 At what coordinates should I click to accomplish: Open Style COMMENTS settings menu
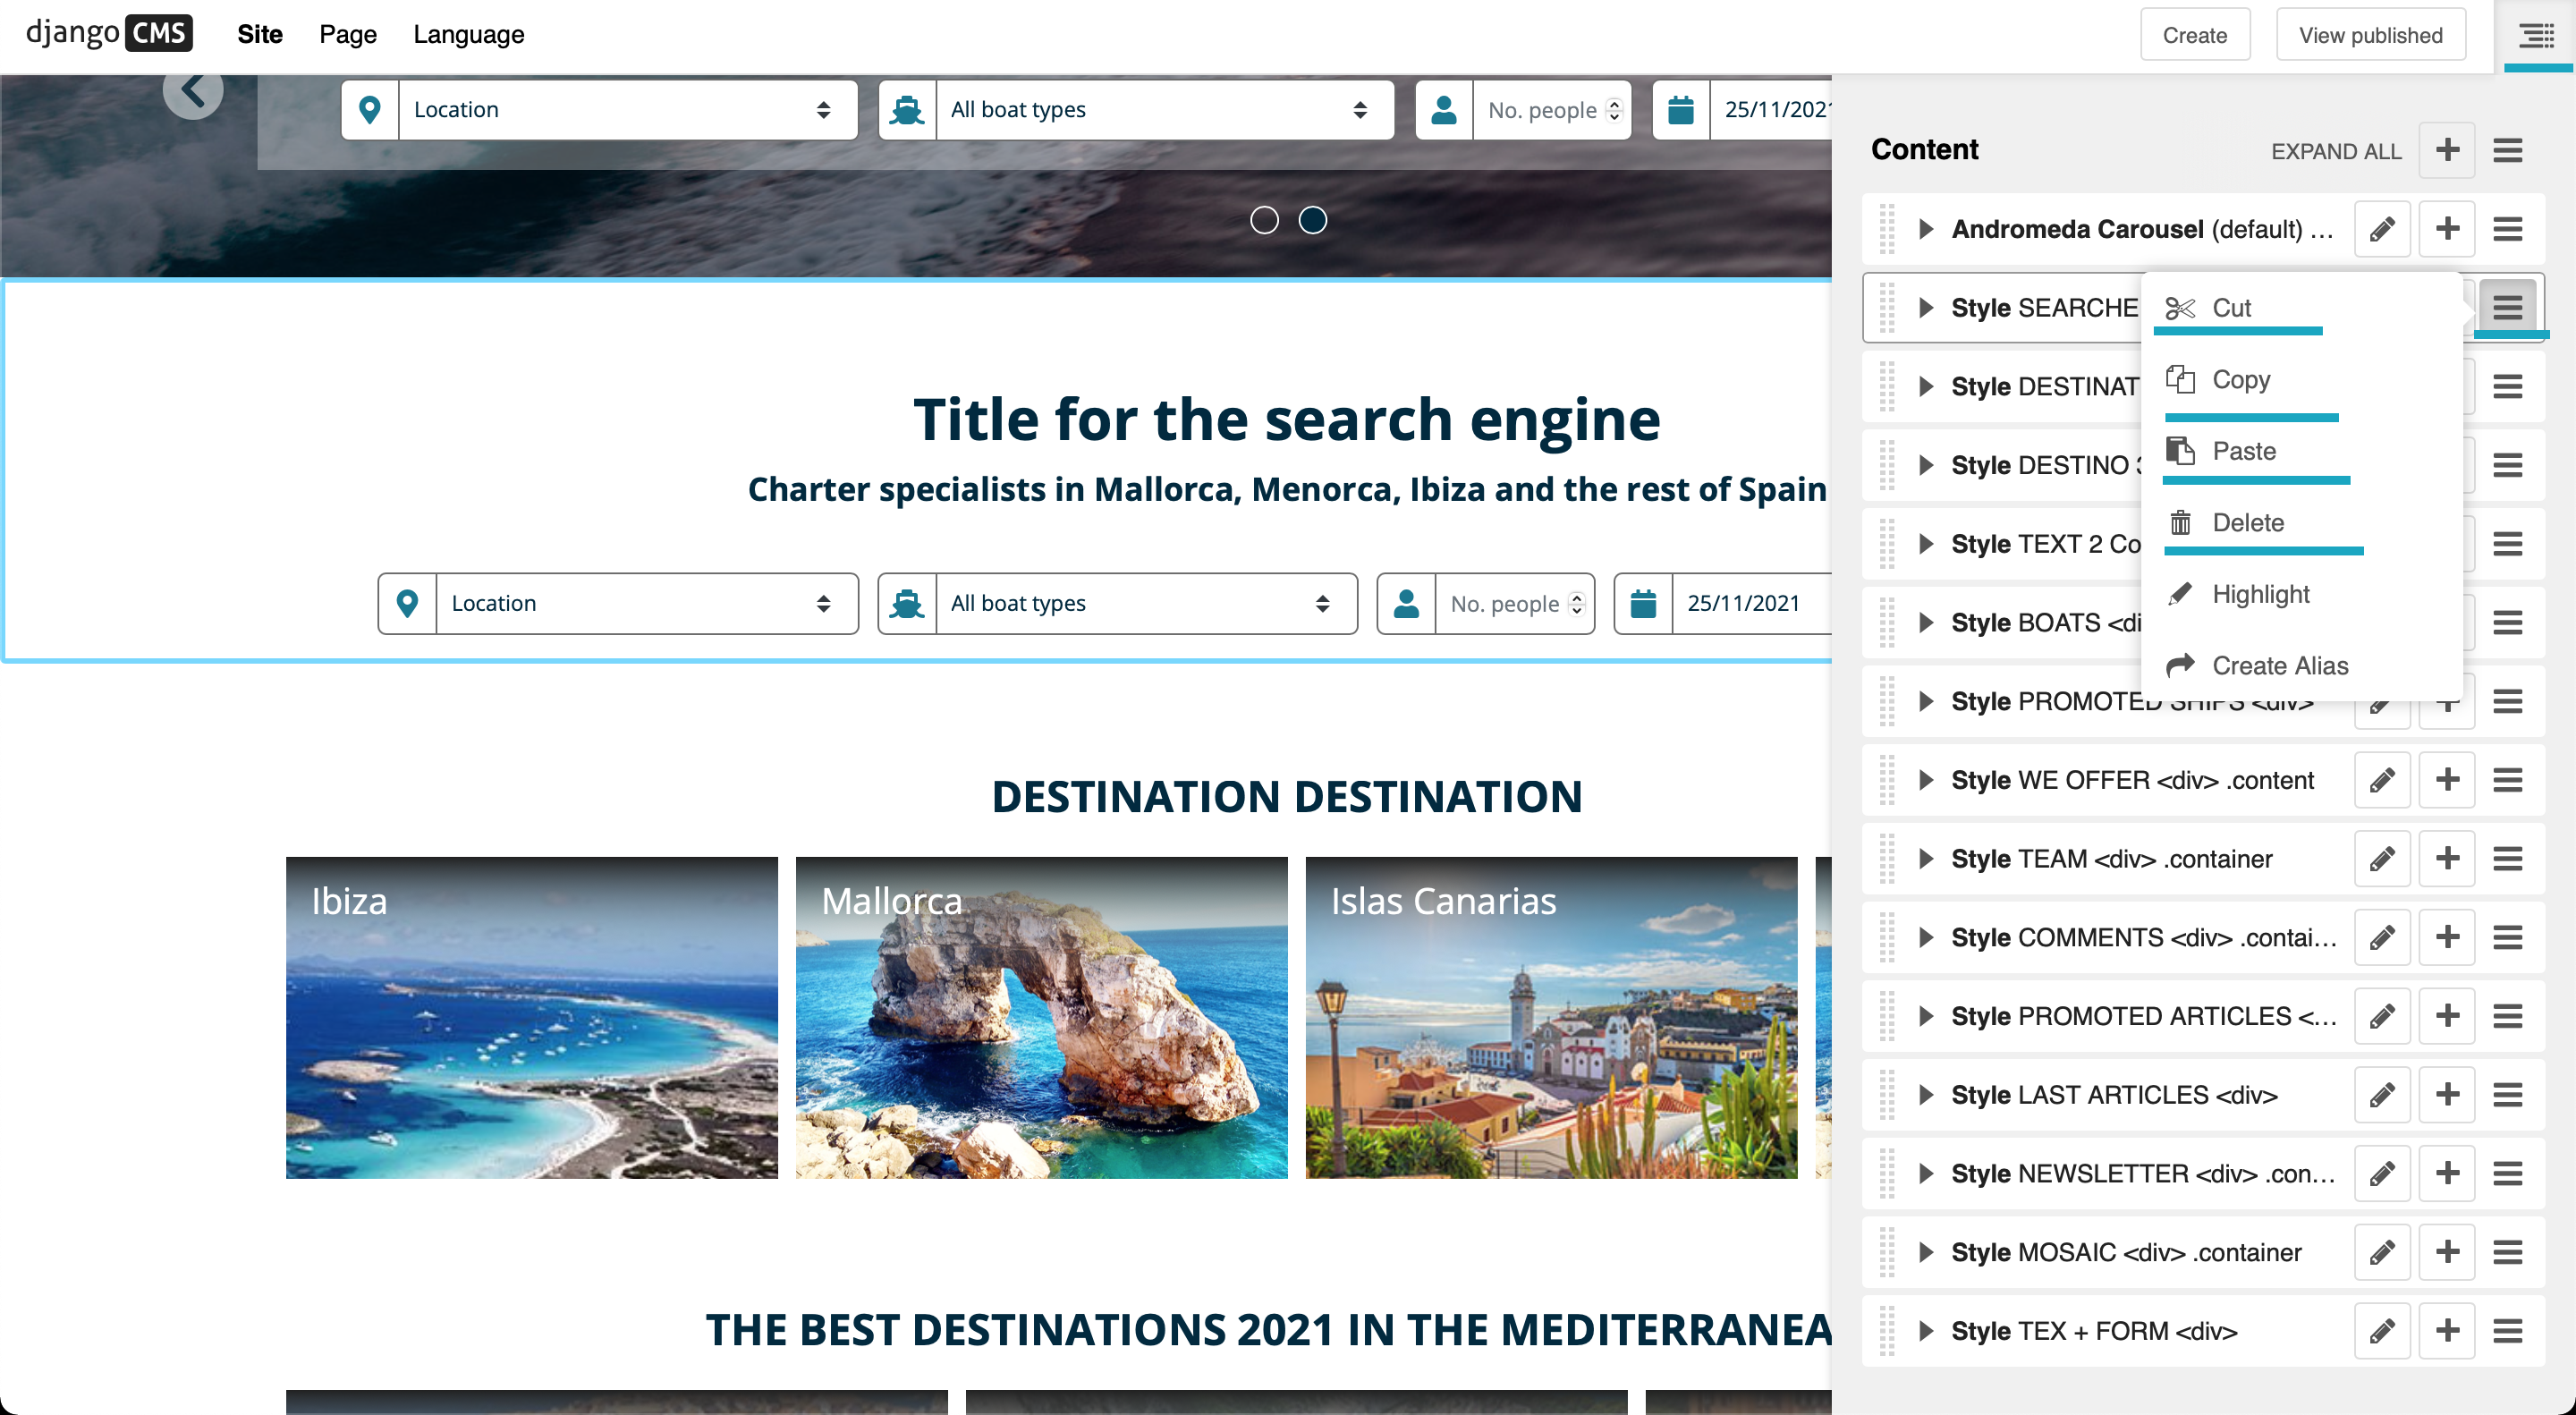[2507, 937]
